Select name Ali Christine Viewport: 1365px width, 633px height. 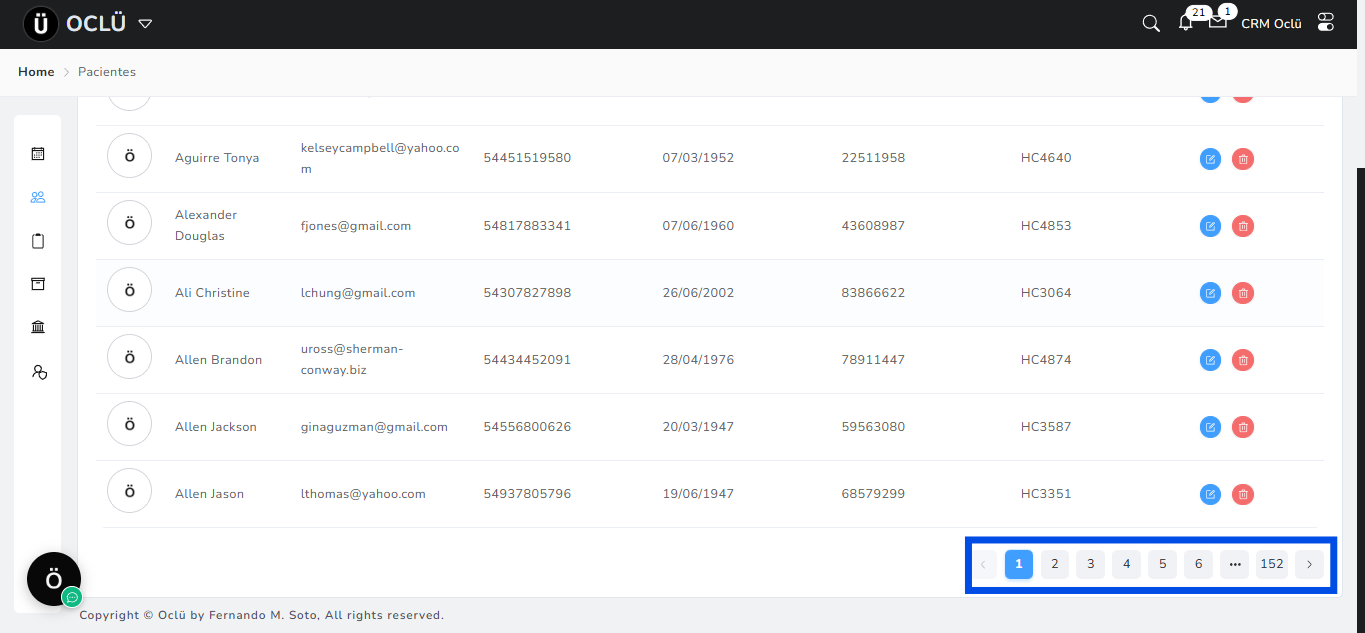pyautogui.click(x=212, y=293)
